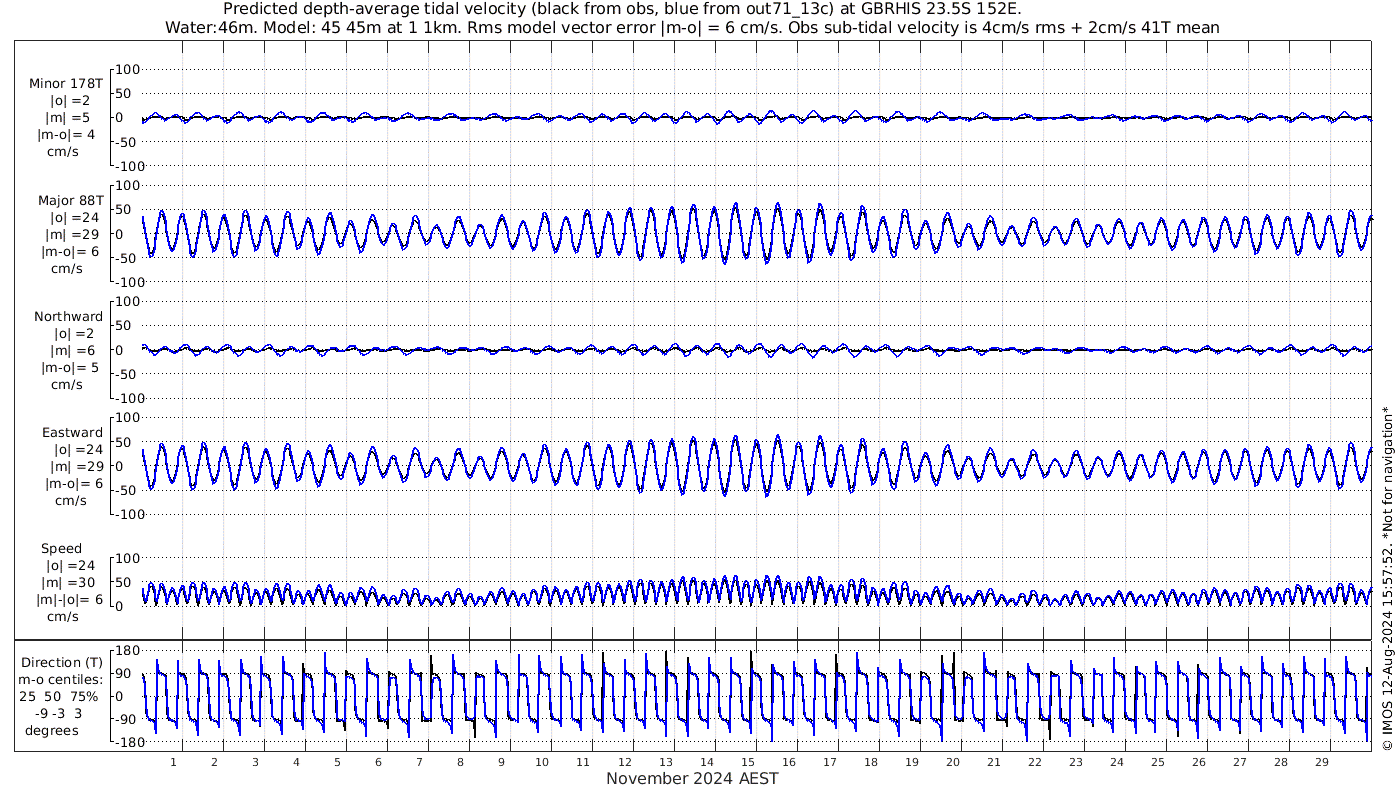Click day '21' on date axis
The height and width of the screenshot is (800, 1400).
[993, 762]
